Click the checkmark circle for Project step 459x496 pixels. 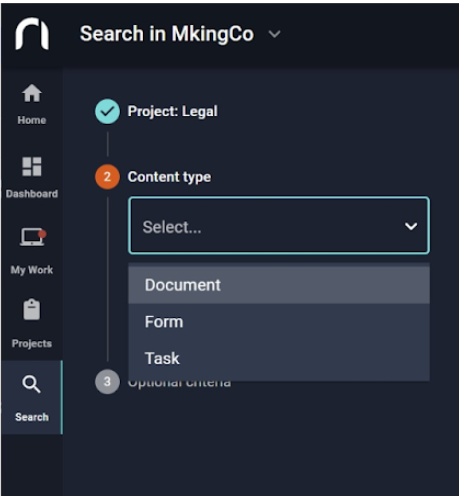pyautogui.click(x=107, y=112)
